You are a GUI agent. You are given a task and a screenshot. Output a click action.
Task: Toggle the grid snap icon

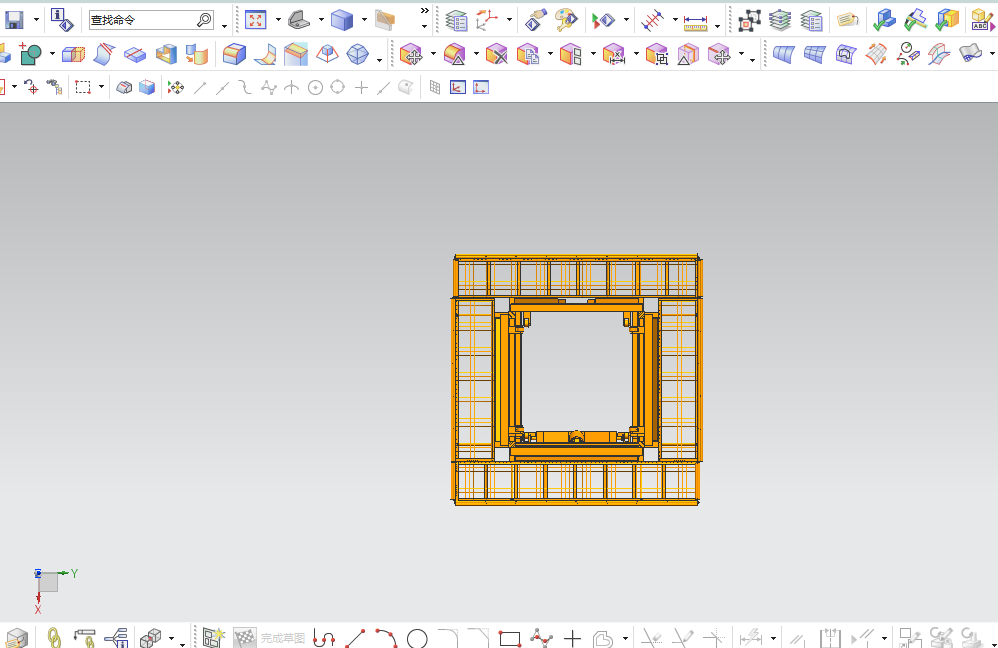435,87
